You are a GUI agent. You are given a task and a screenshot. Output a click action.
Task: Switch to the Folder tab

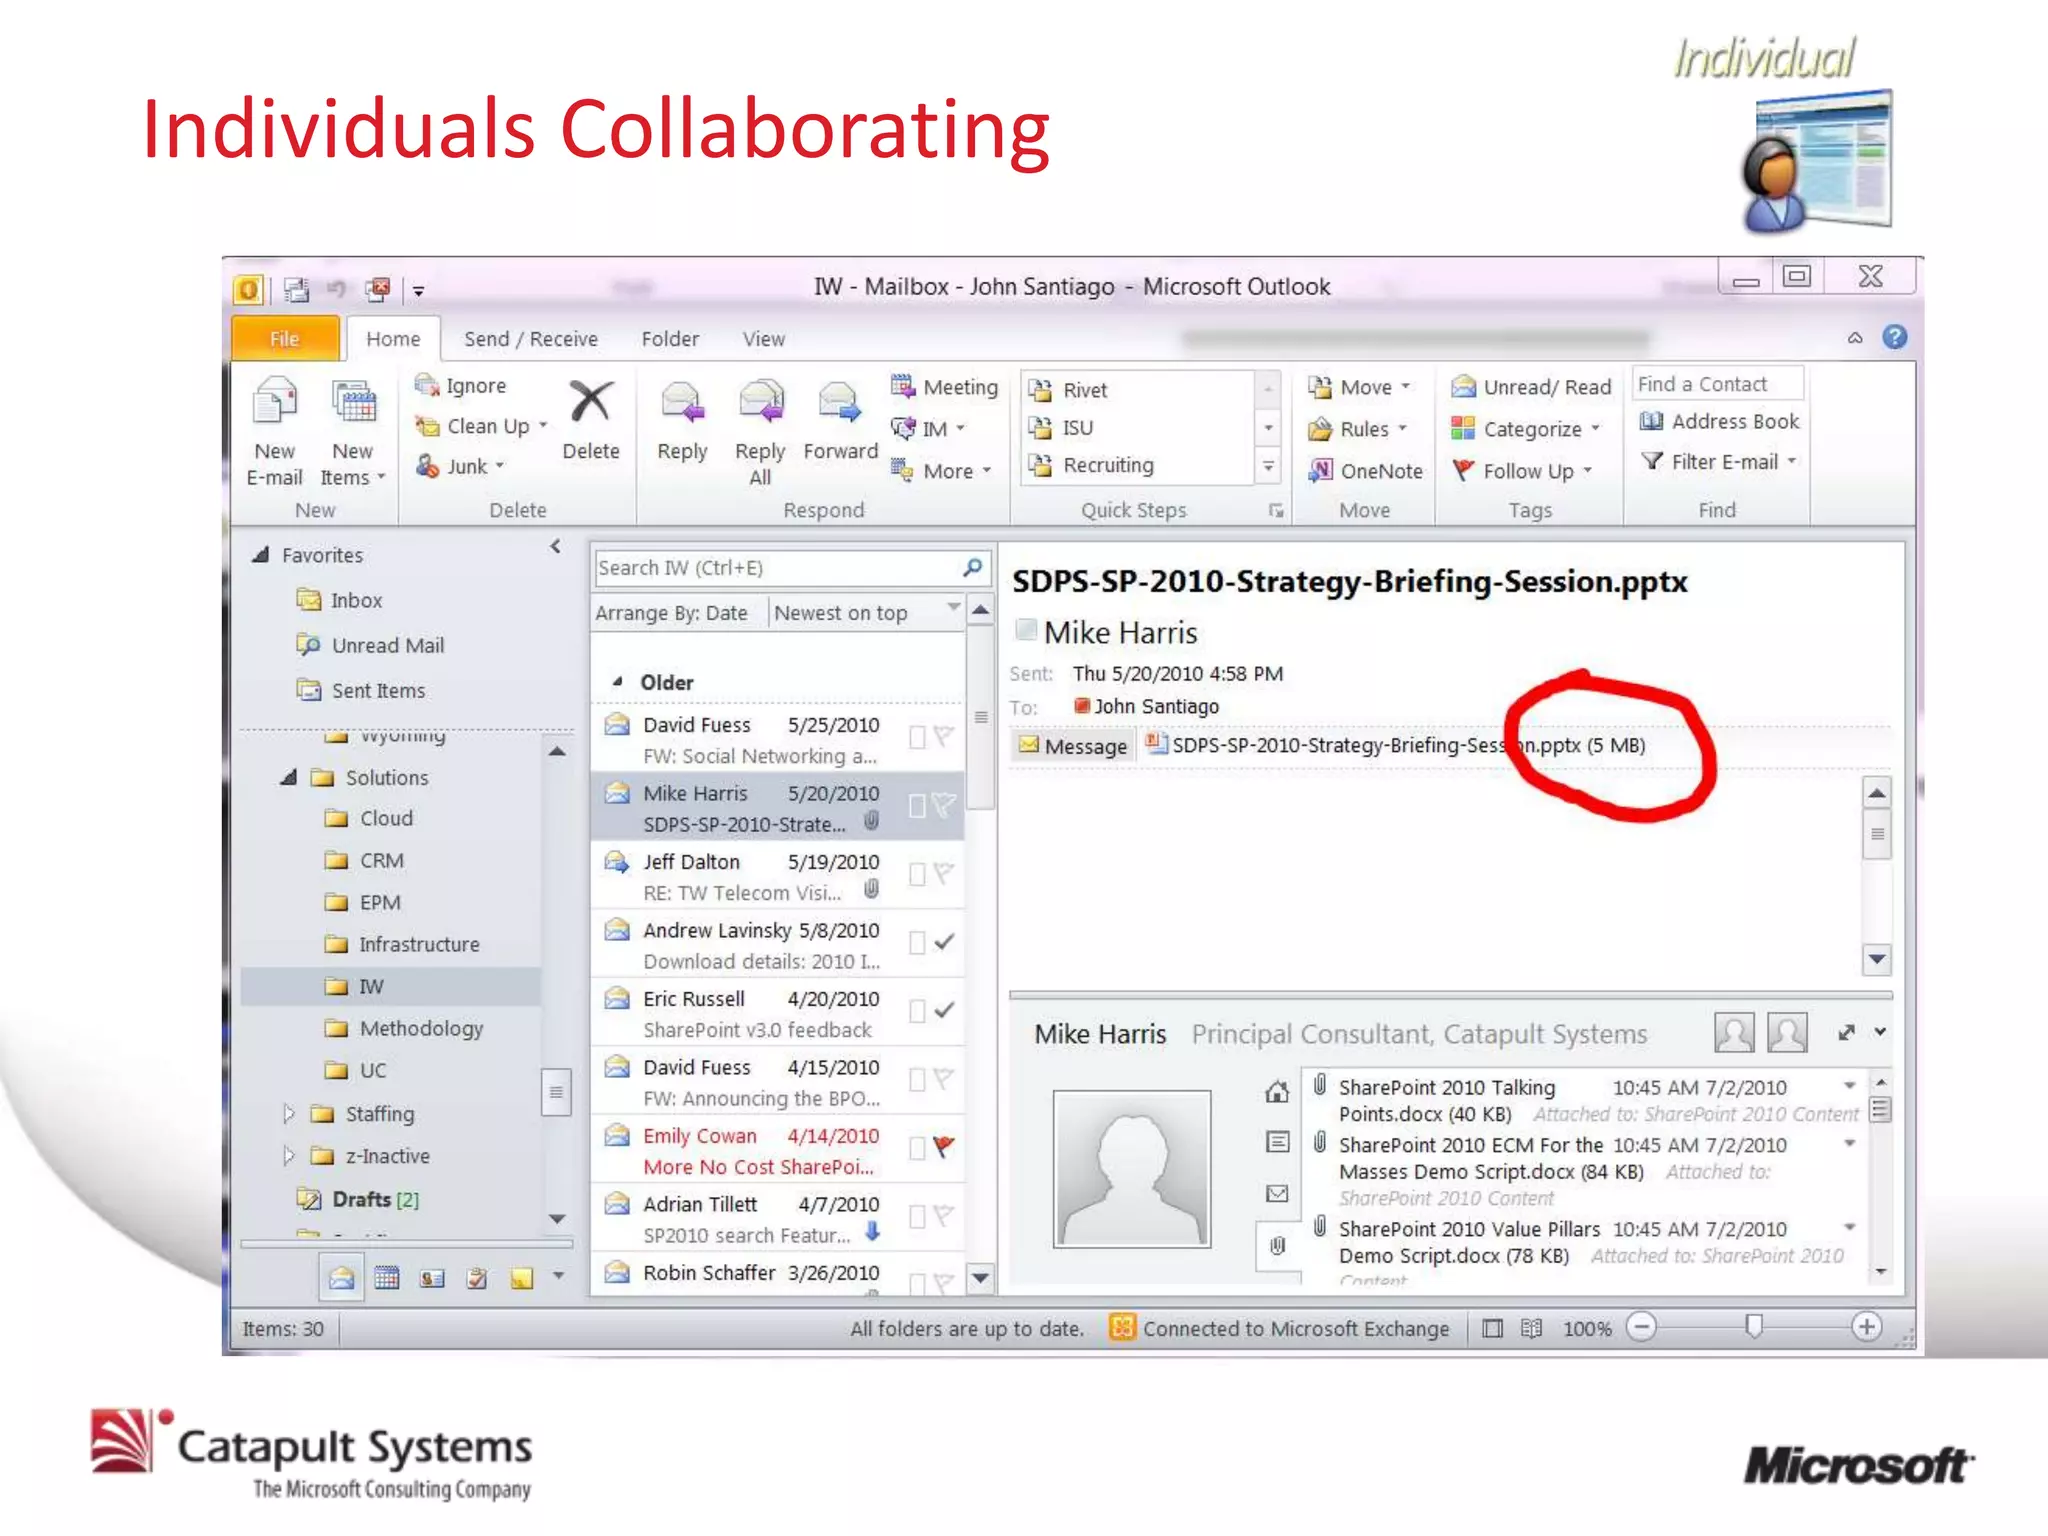tap(670, 339)
